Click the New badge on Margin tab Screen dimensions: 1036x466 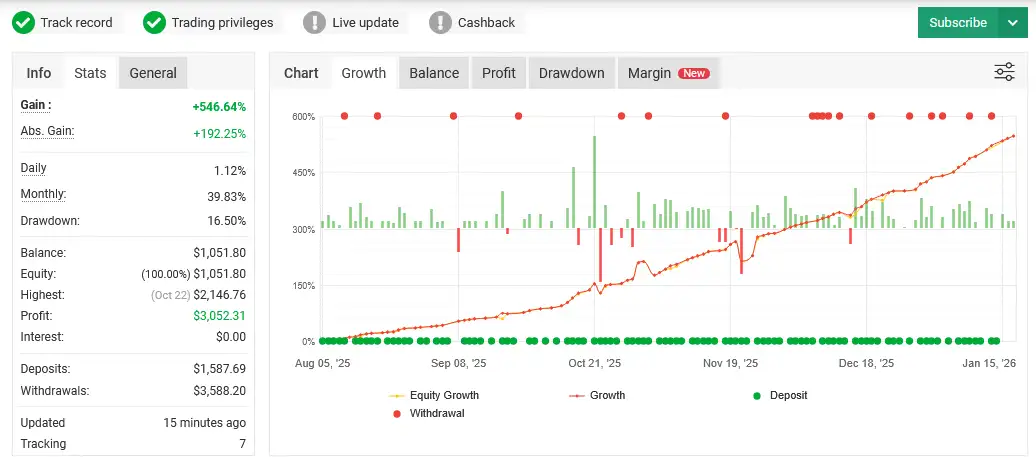(693, 73)
